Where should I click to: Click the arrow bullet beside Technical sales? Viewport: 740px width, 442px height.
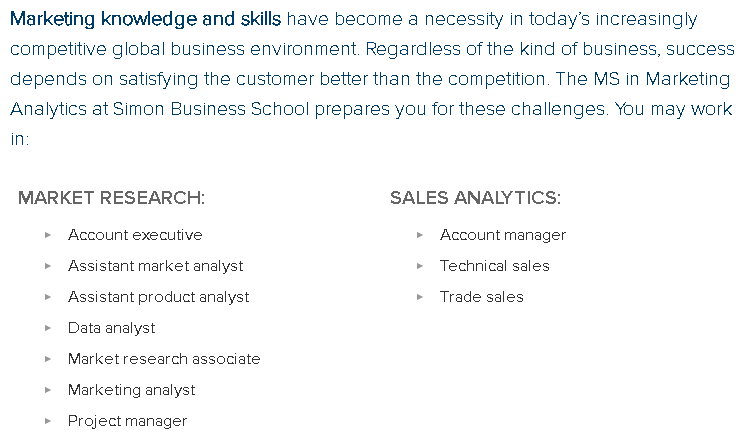pyautogui.click(x=420, y=266)
